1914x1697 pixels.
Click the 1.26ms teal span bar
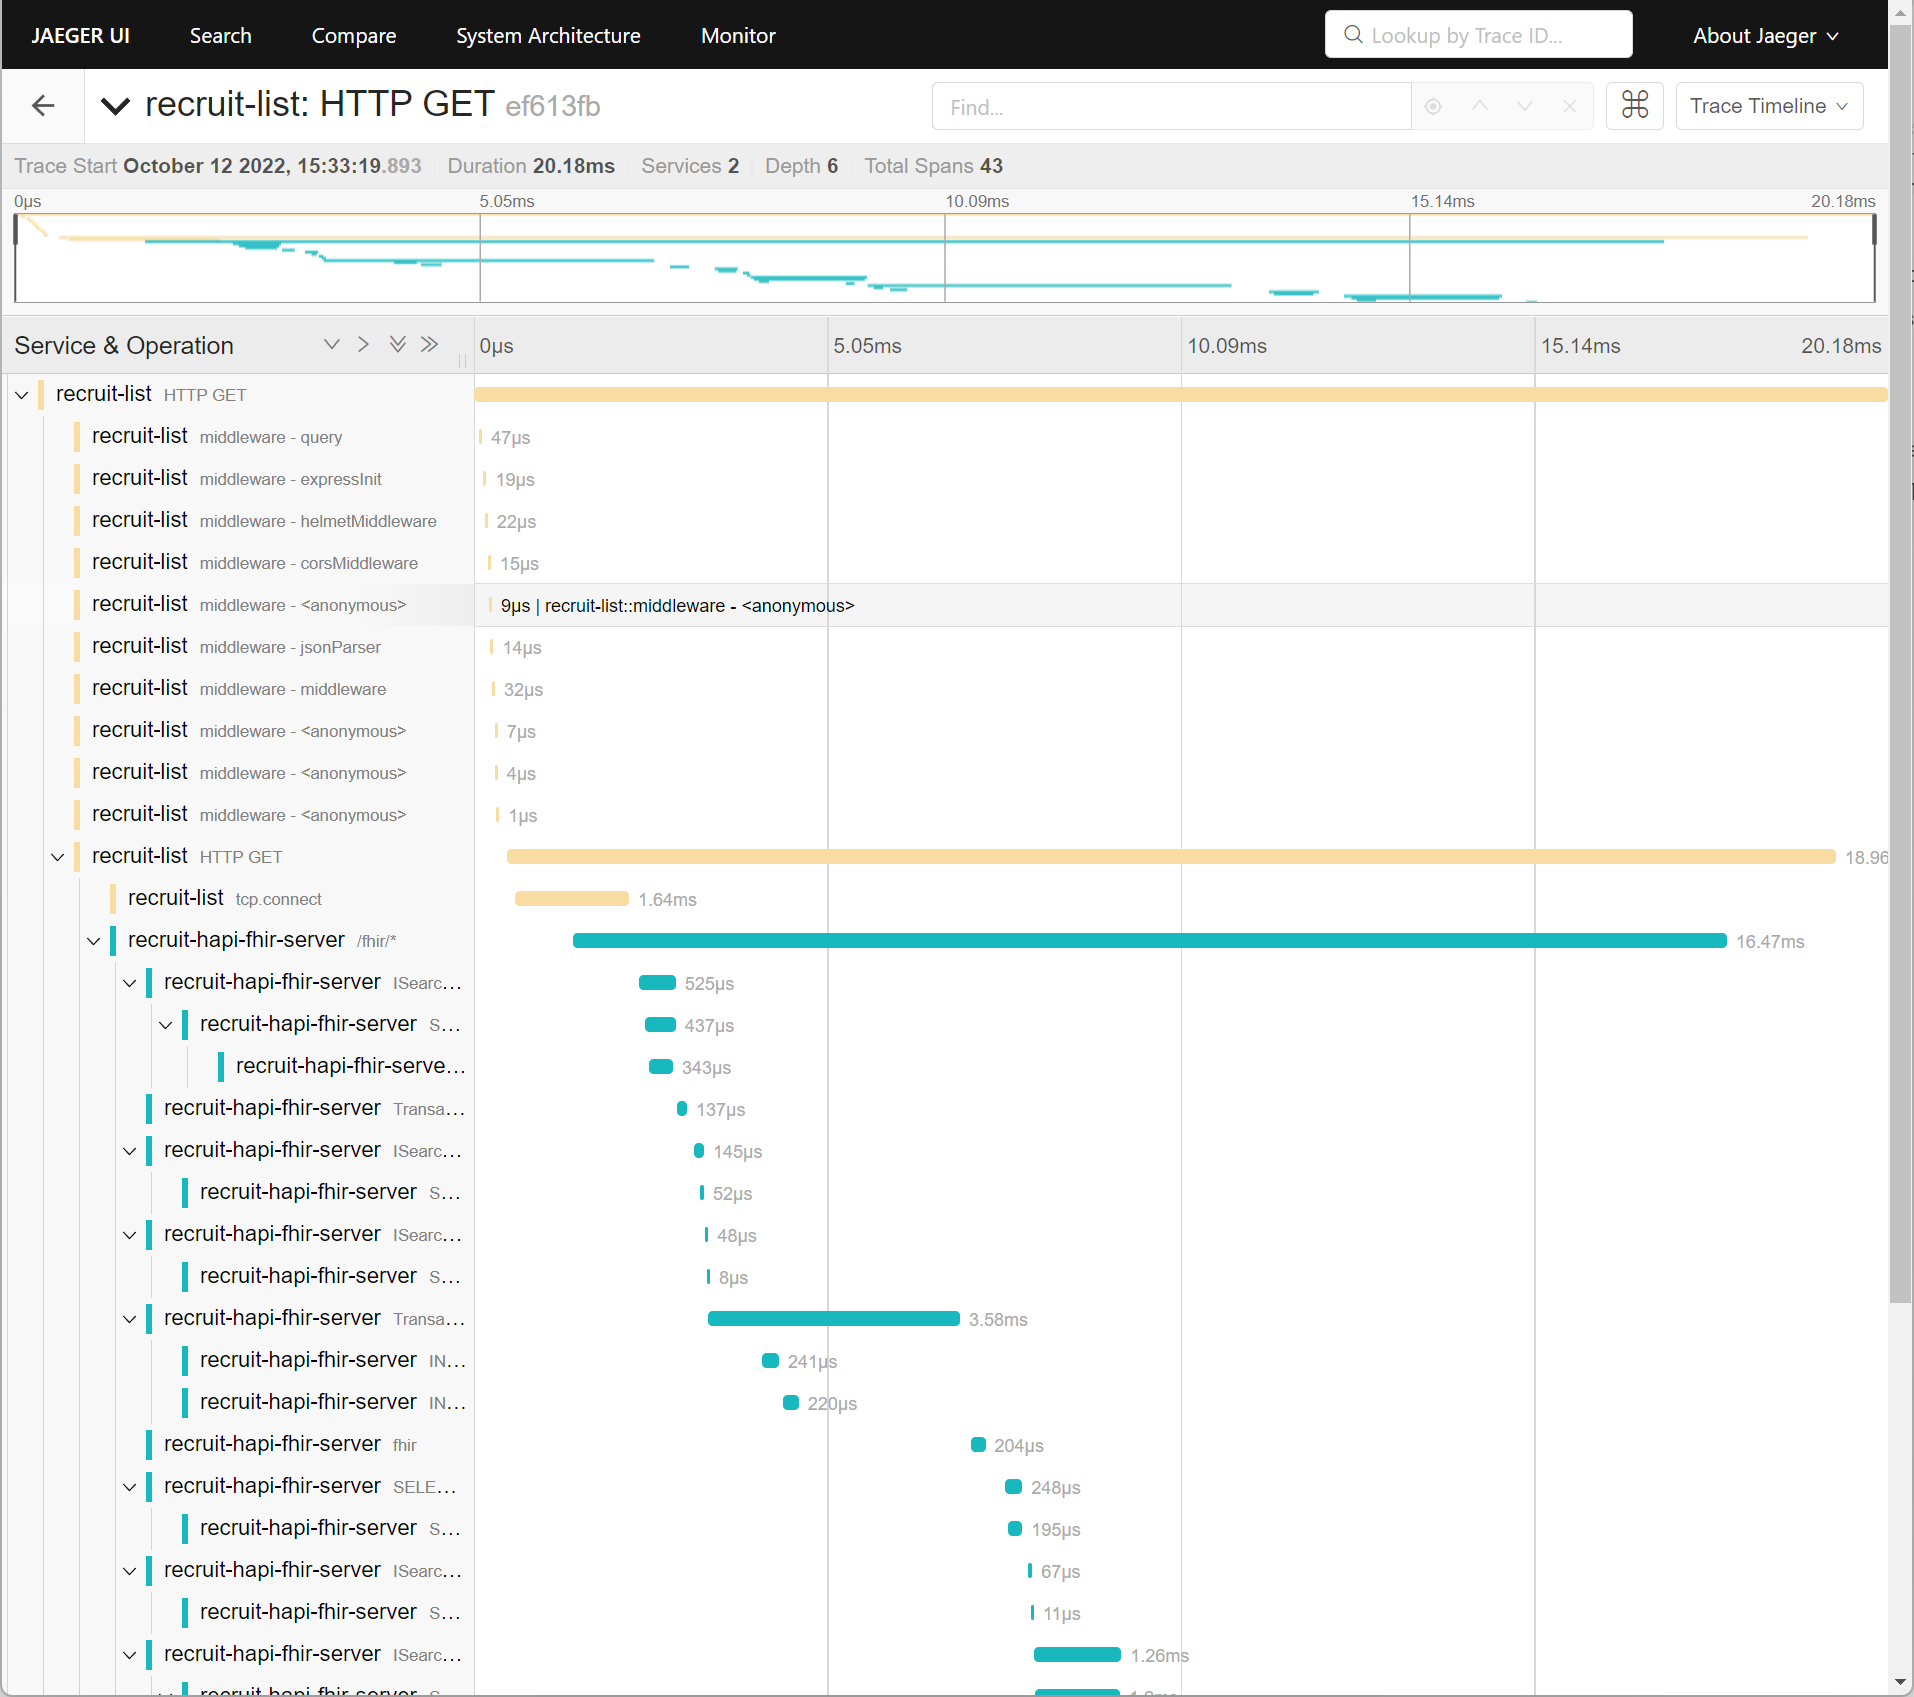(1077, 1655)
